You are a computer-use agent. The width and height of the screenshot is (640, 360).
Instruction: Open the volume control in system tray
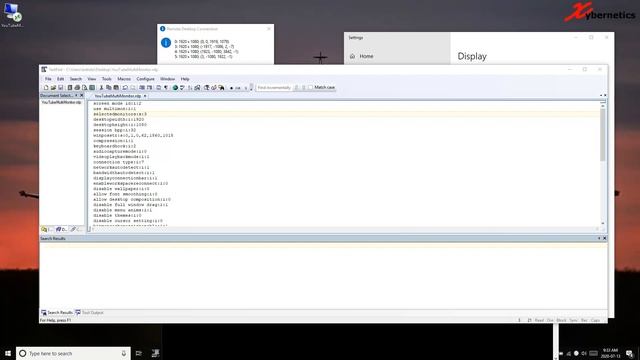tap(584, 353)
